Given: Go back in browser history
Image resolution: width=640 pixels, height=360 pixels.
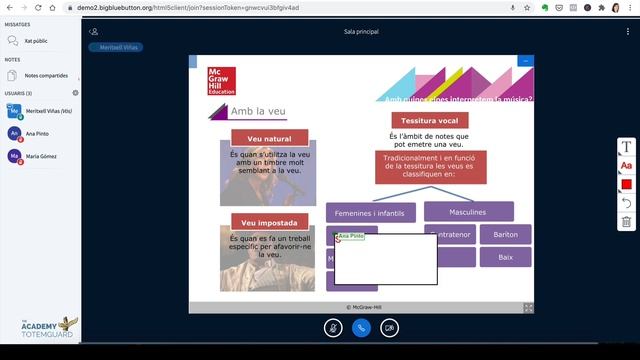Looking at the screenshot, I should click(x=10, y=8).
